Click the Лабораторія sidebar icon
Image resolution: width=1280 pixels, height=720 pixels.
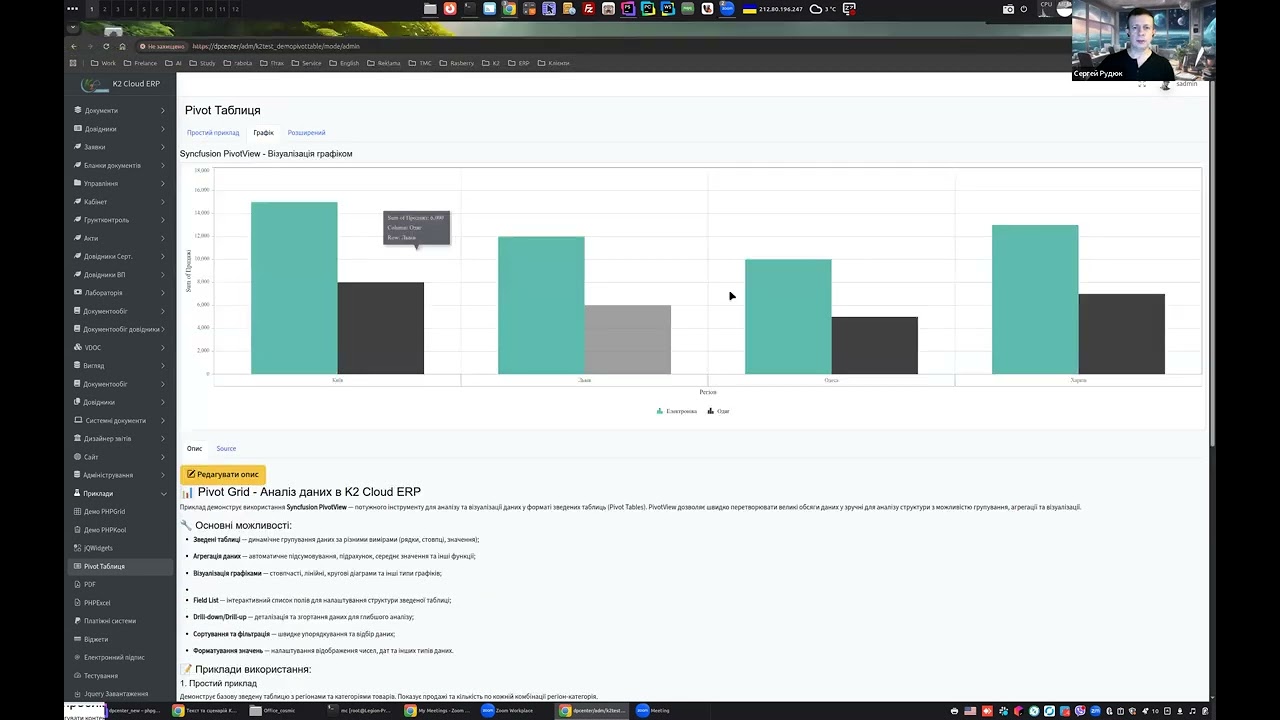(78, 293)
